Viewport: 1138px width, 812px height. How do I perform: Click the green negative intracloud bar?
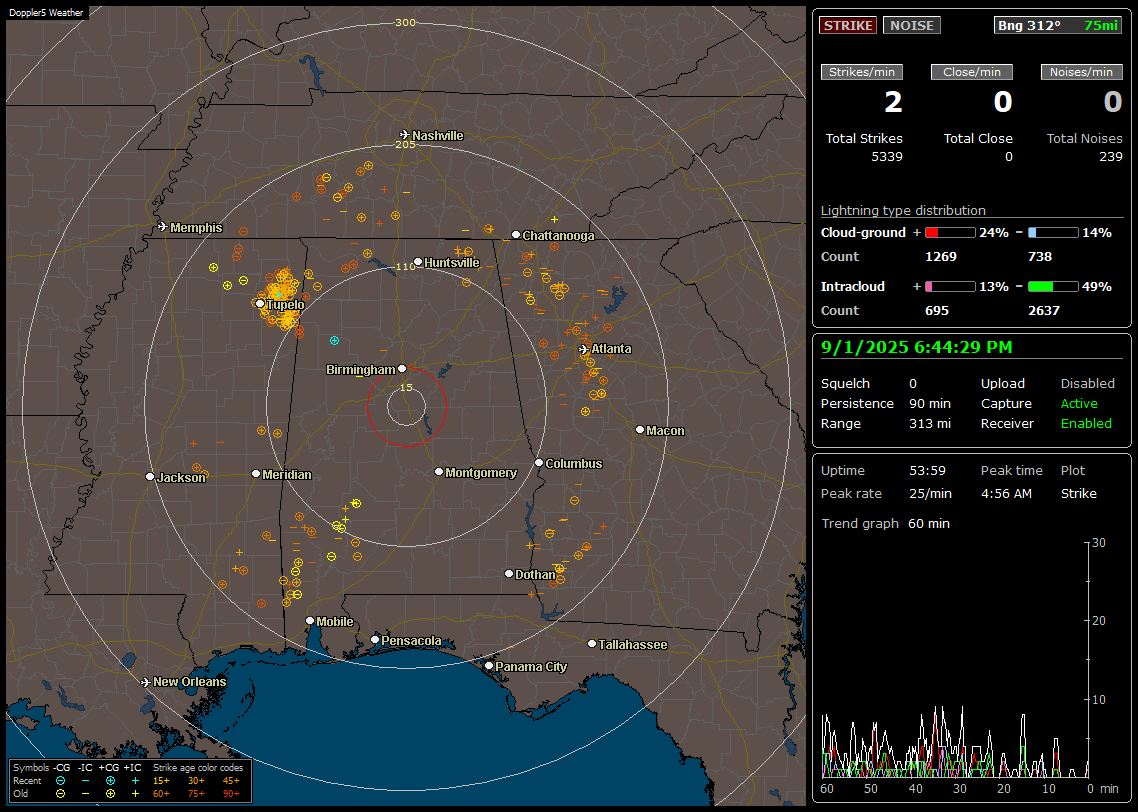pos(1053,287)
